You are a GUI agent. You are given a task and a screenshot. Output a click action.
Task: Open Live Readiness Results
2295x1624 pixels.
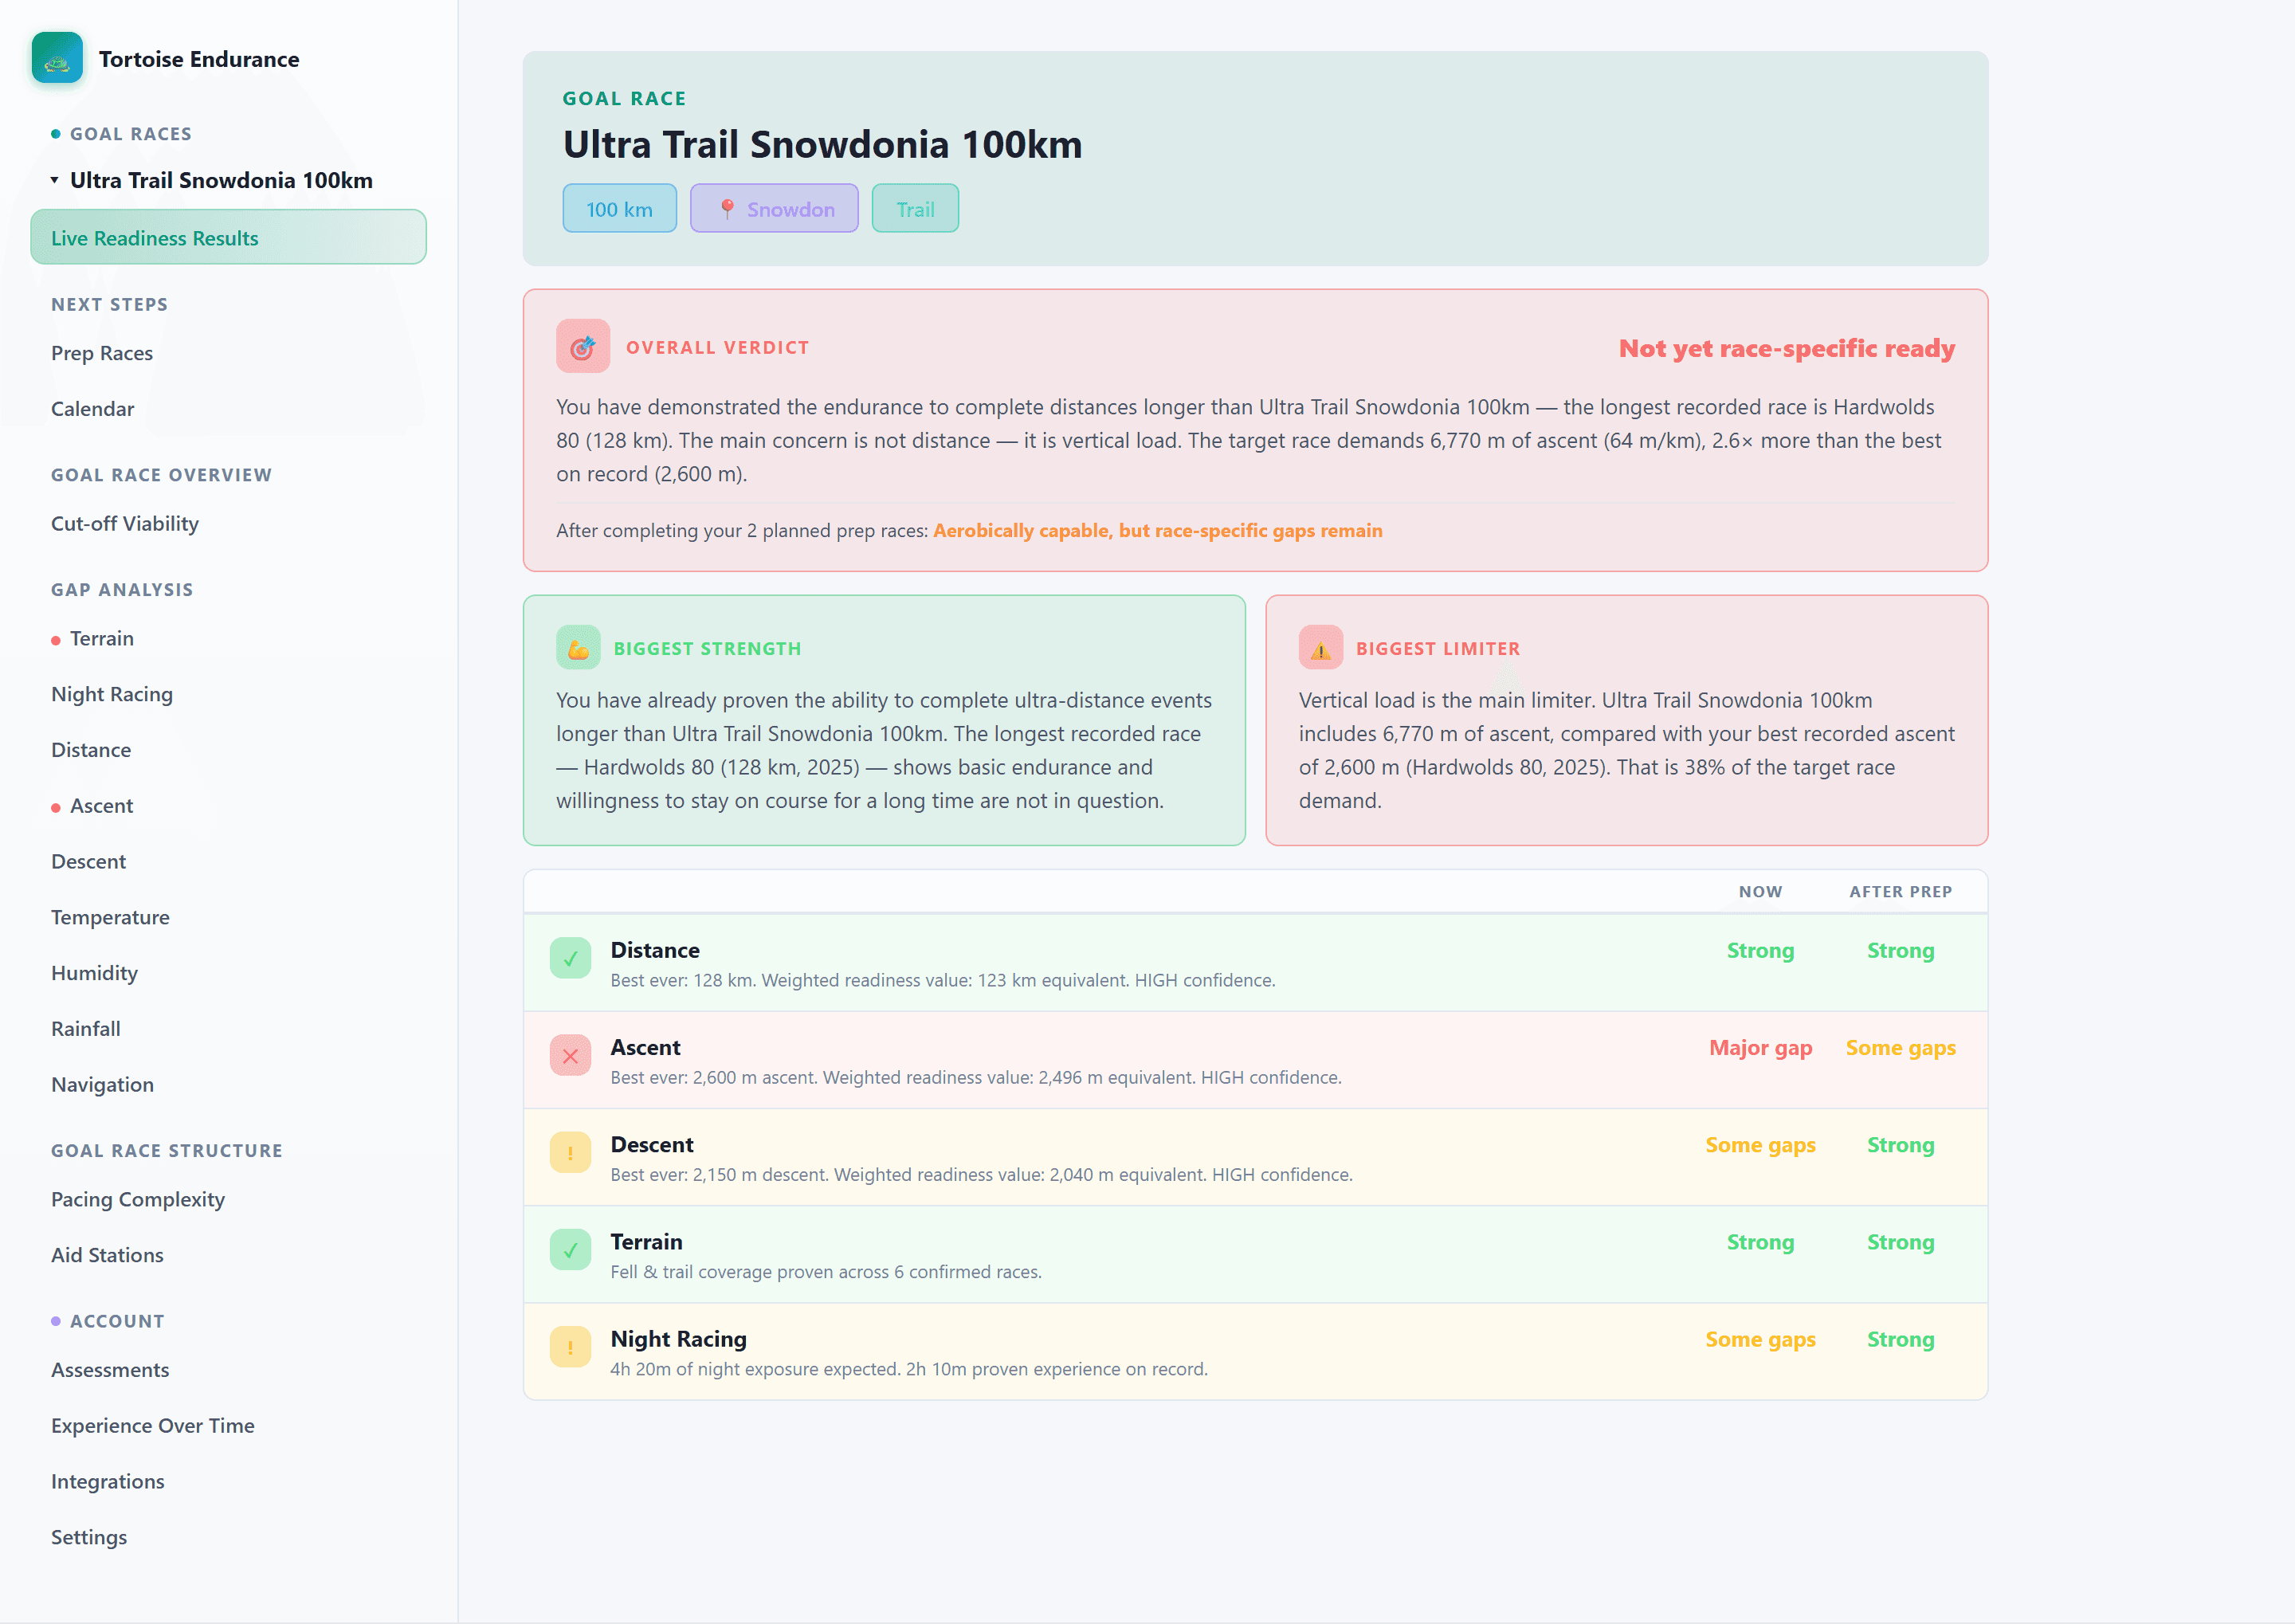[x=228, y=237]
